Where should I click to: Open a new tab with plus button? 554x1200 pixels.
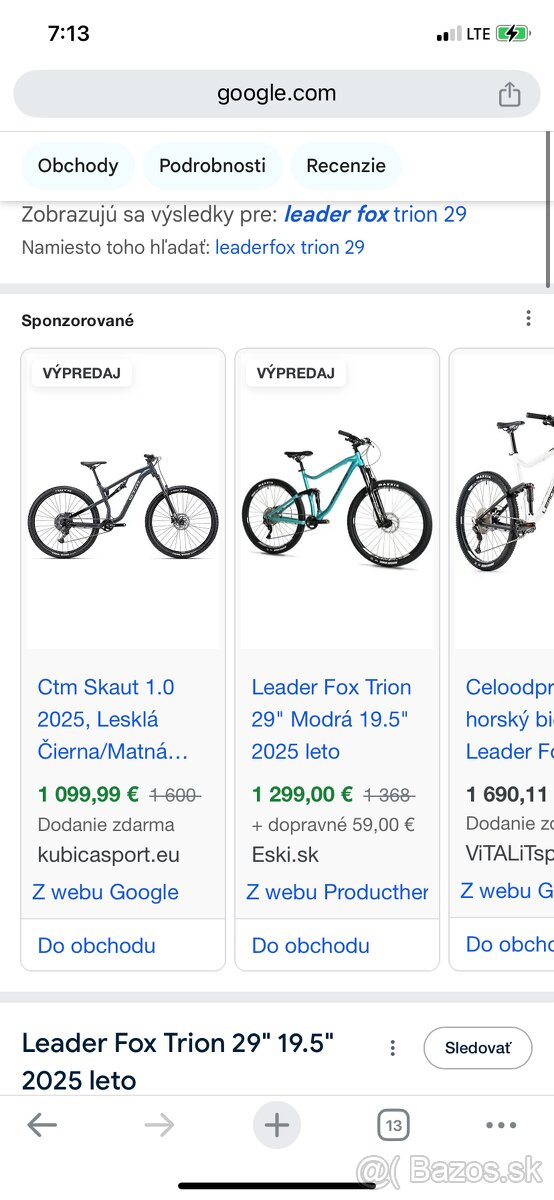point(277,1126)
